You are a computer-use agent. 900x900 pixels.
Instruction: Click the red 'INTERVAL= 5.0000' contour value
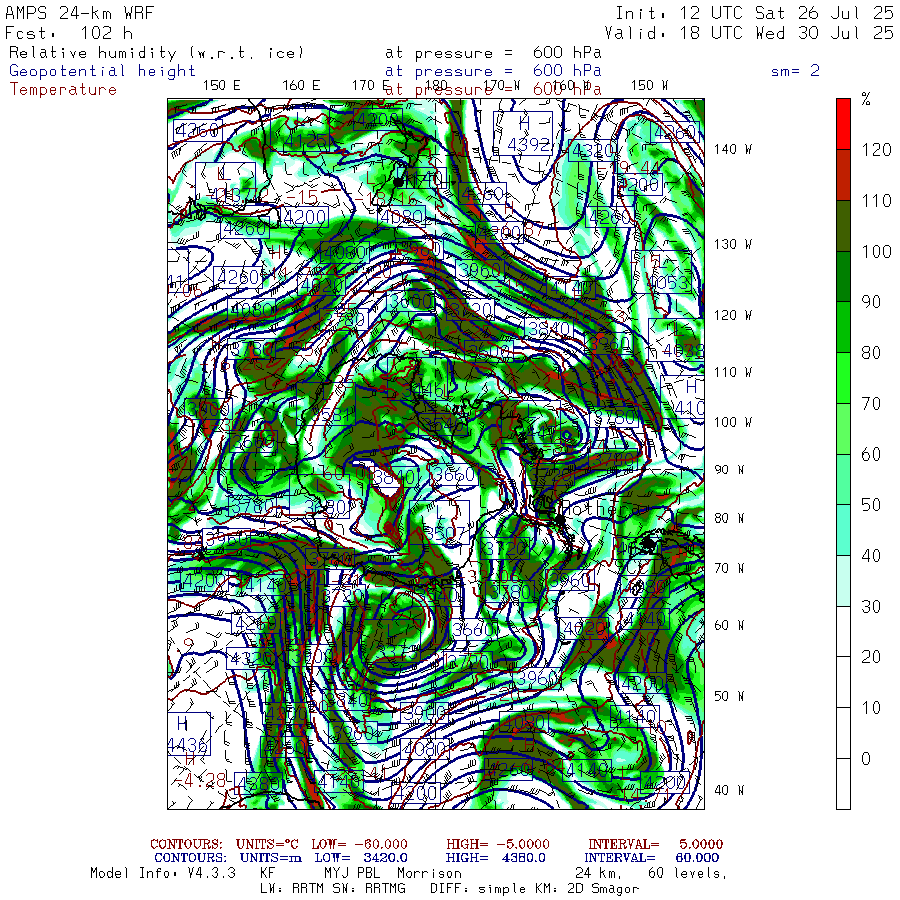[655, 844]
